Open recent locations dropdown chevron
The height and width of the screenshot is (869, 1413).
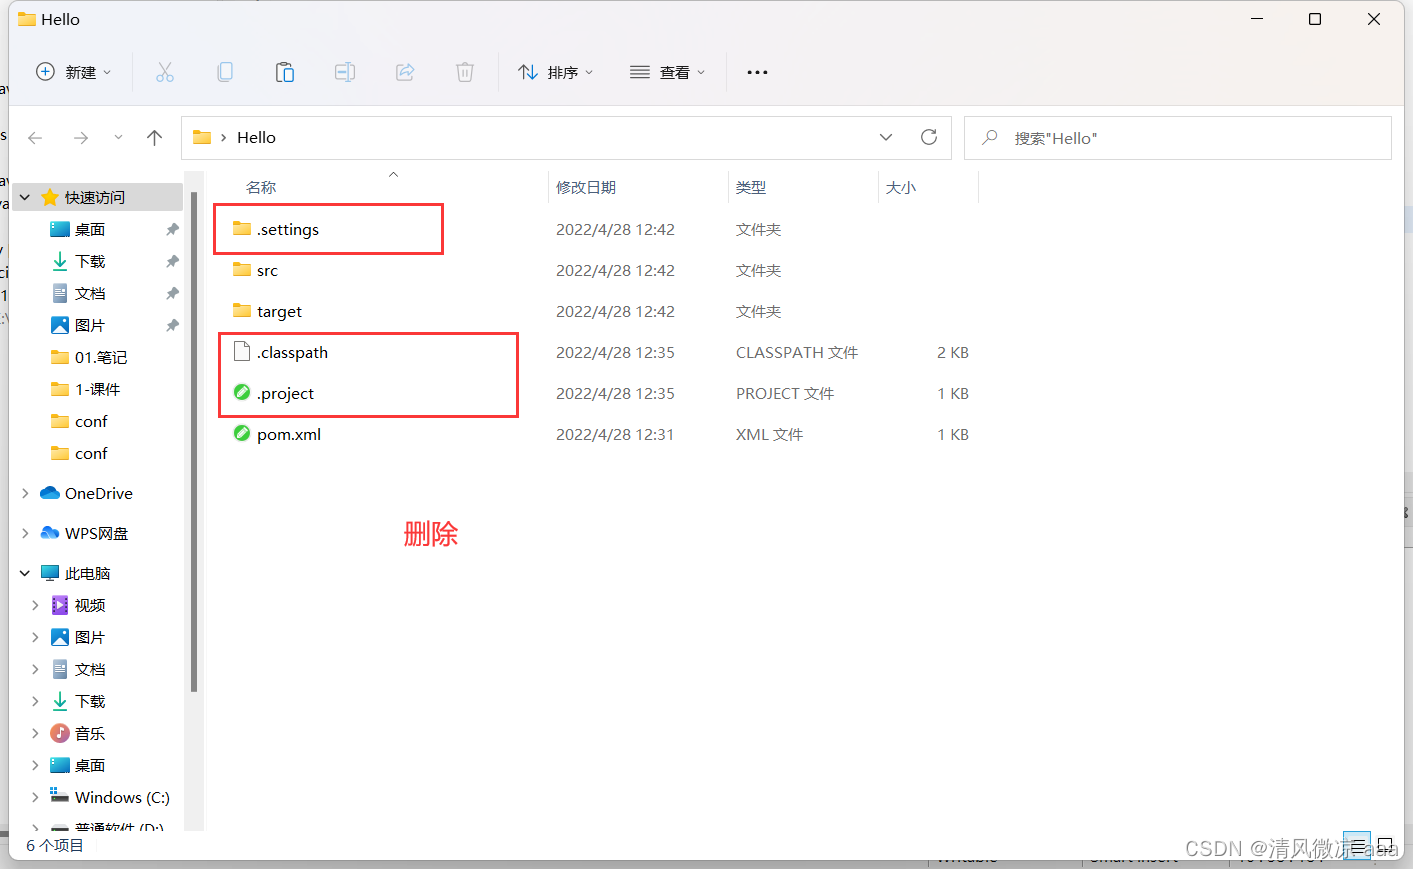click(118, 138)
